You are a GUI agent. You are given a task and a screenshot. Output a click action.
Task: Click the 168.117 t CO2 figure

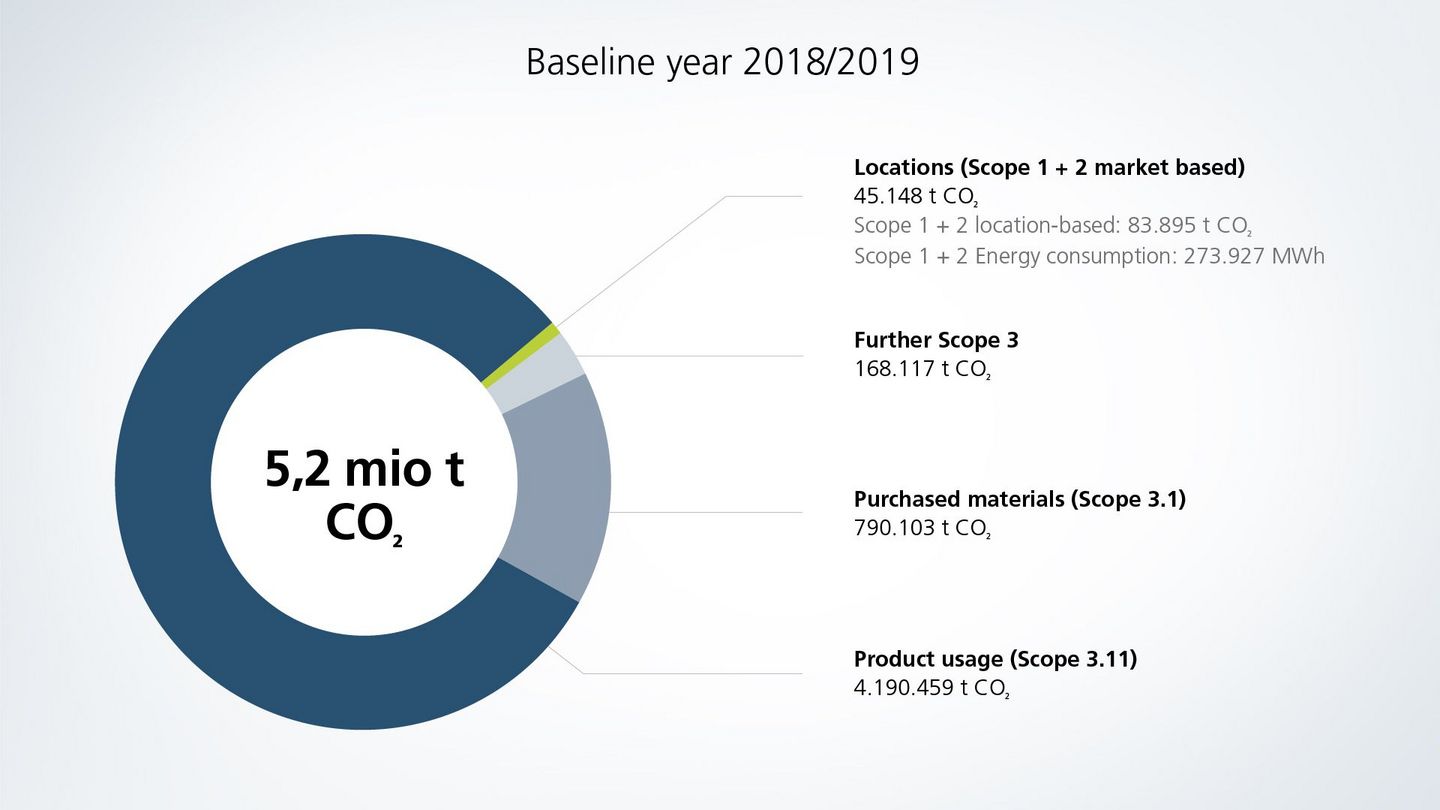tap(921, 368)
